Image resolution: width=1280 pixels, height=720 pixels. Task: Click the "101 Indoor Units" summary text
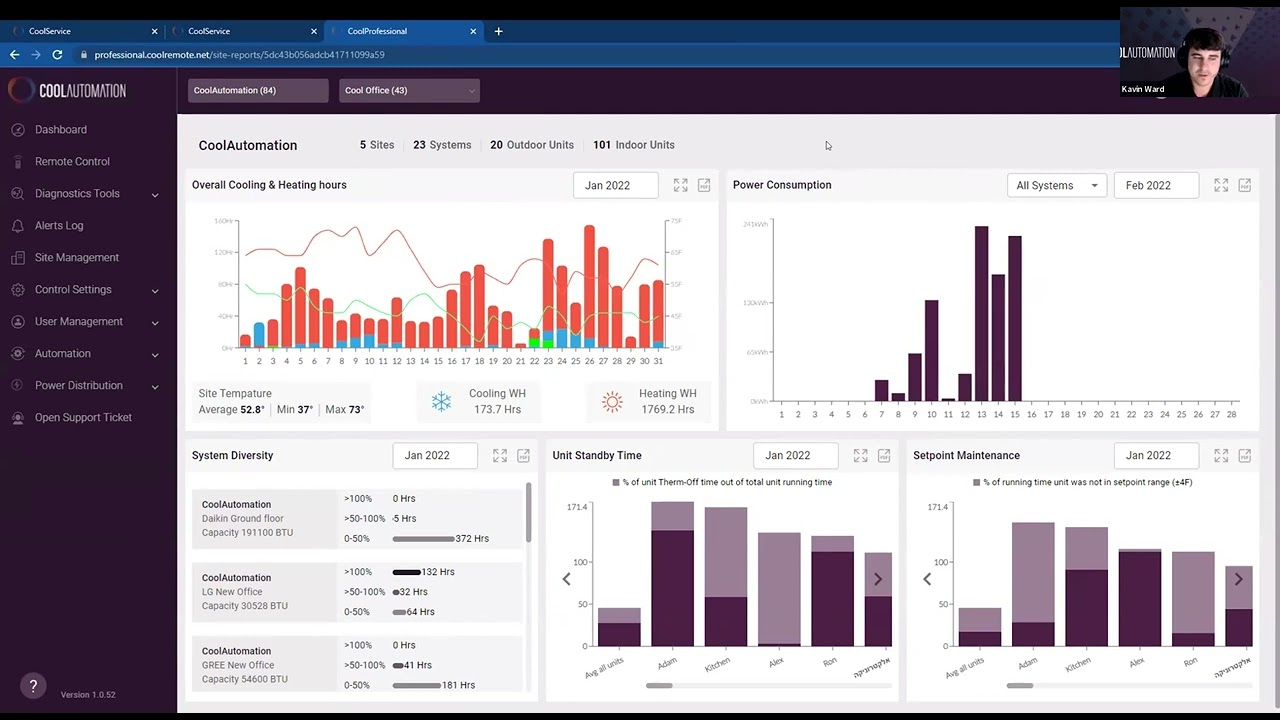[x=634, y=145]
